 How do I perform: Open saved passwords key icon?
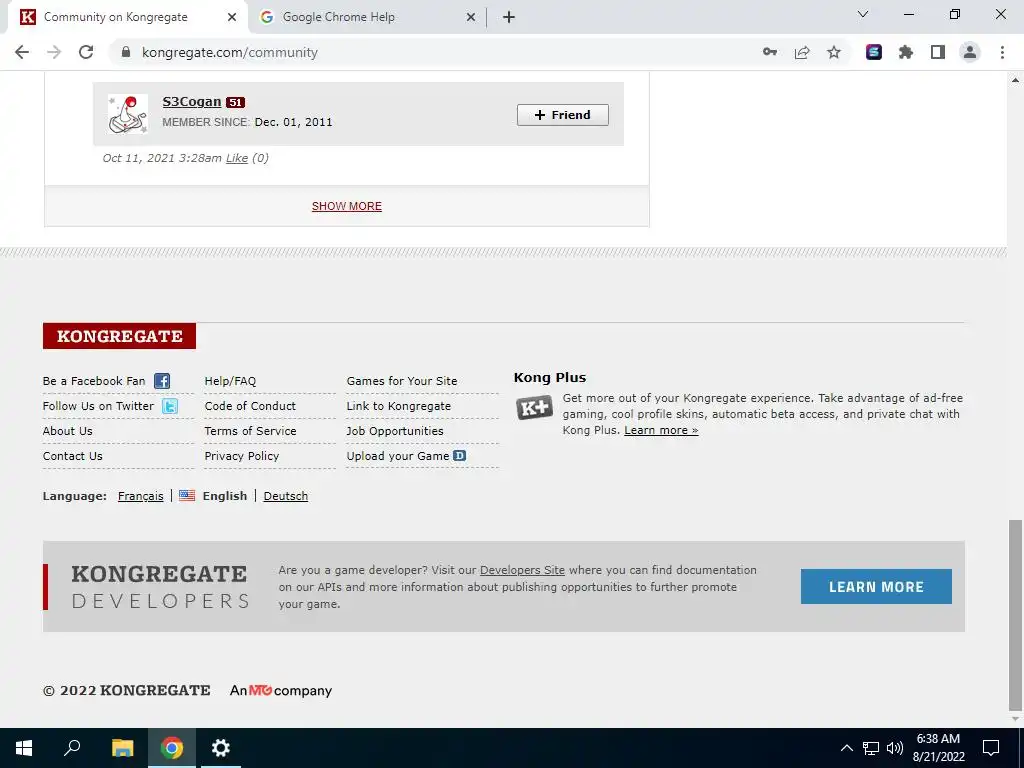click(770, 52)
